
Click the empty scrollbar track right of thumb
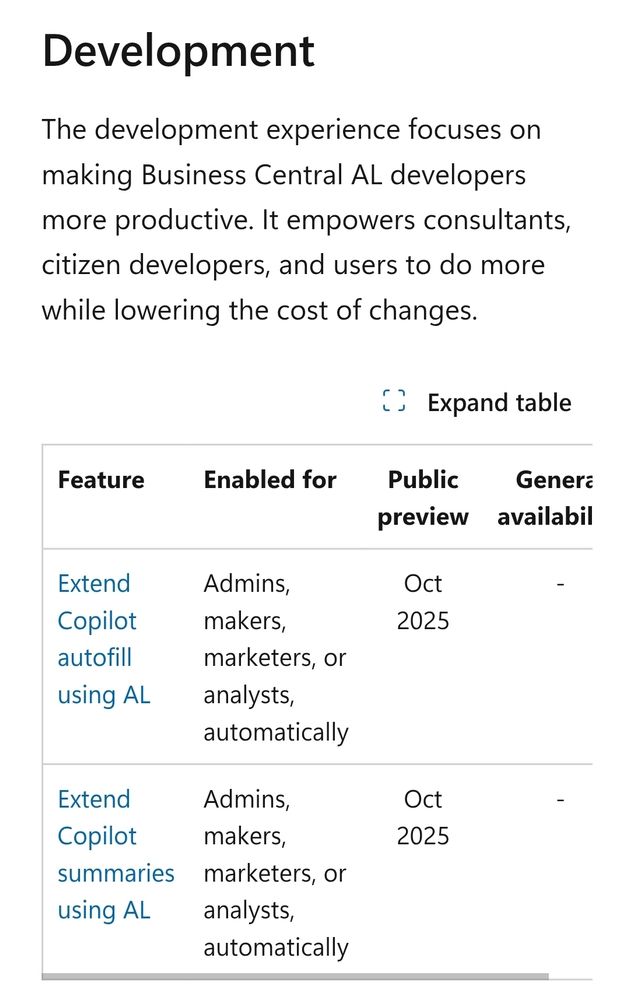[570, 976]
